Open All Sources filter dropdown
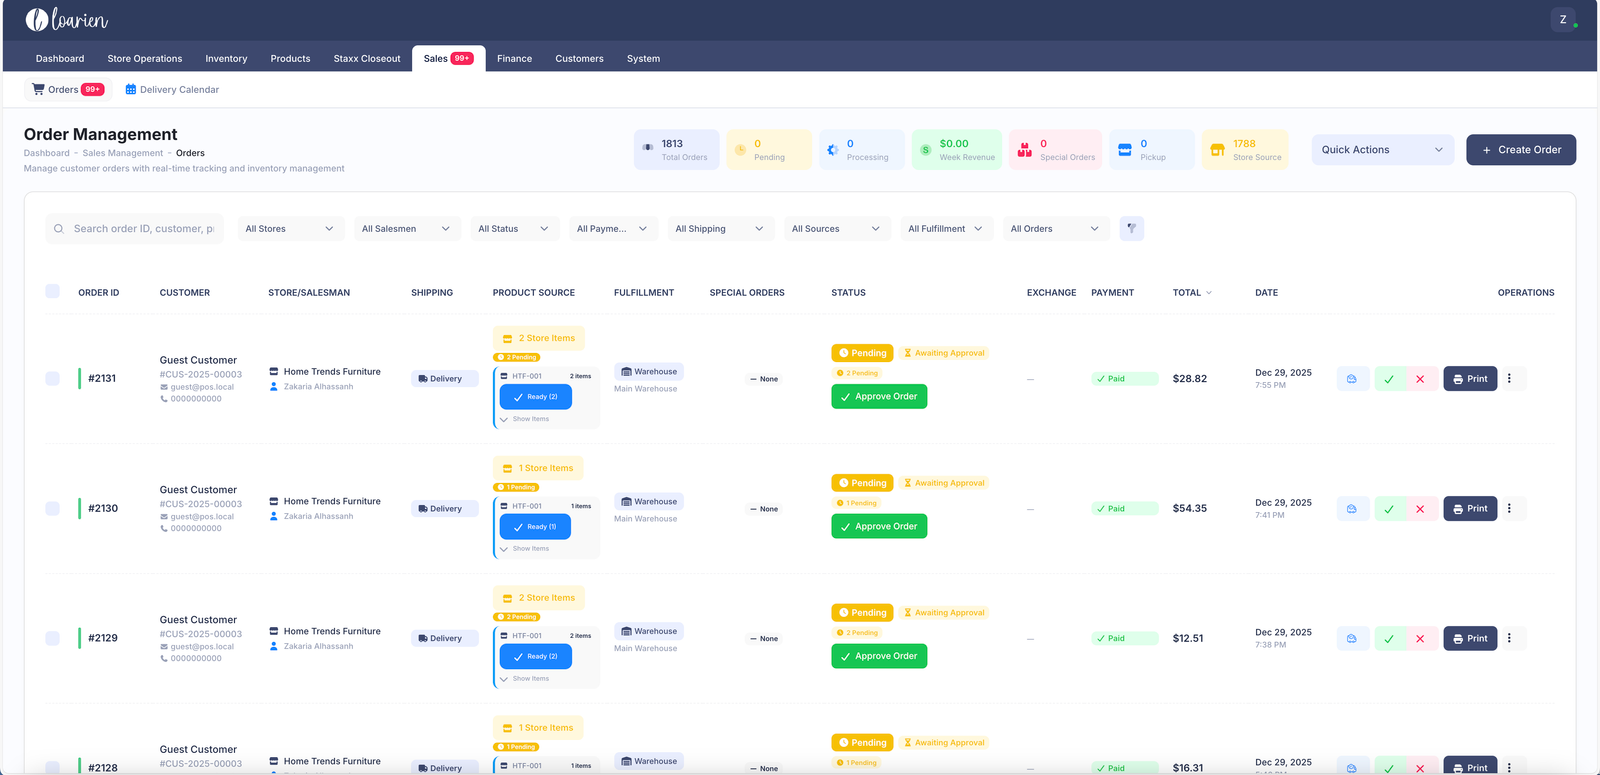 pos(837,229)
